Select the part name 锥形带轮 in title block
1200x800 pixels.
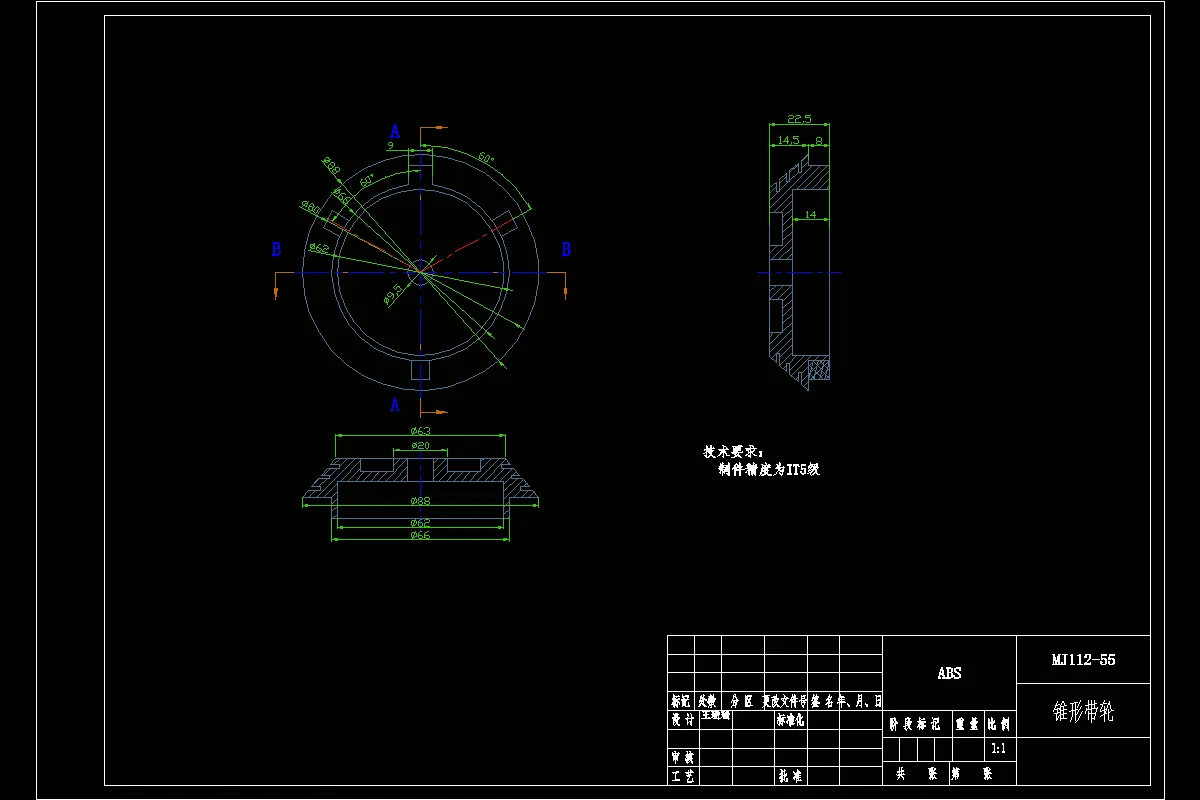1084,710
